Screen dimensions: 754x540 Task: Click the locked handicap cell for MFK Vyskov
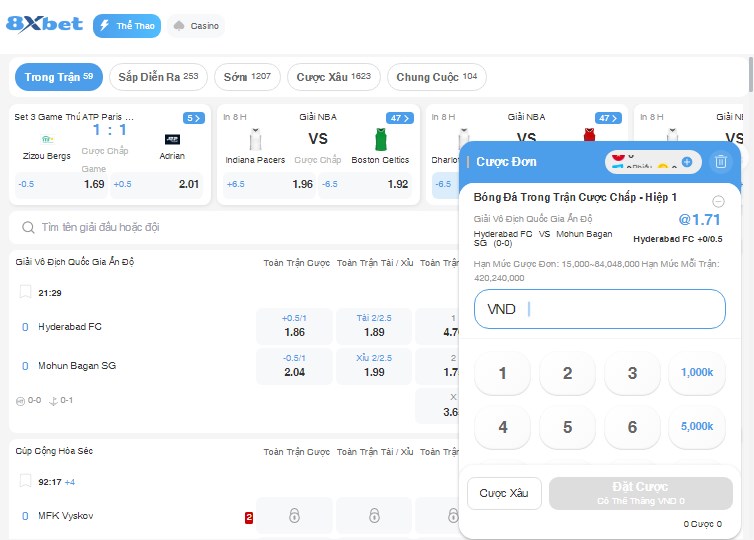(x=294, y=515)
